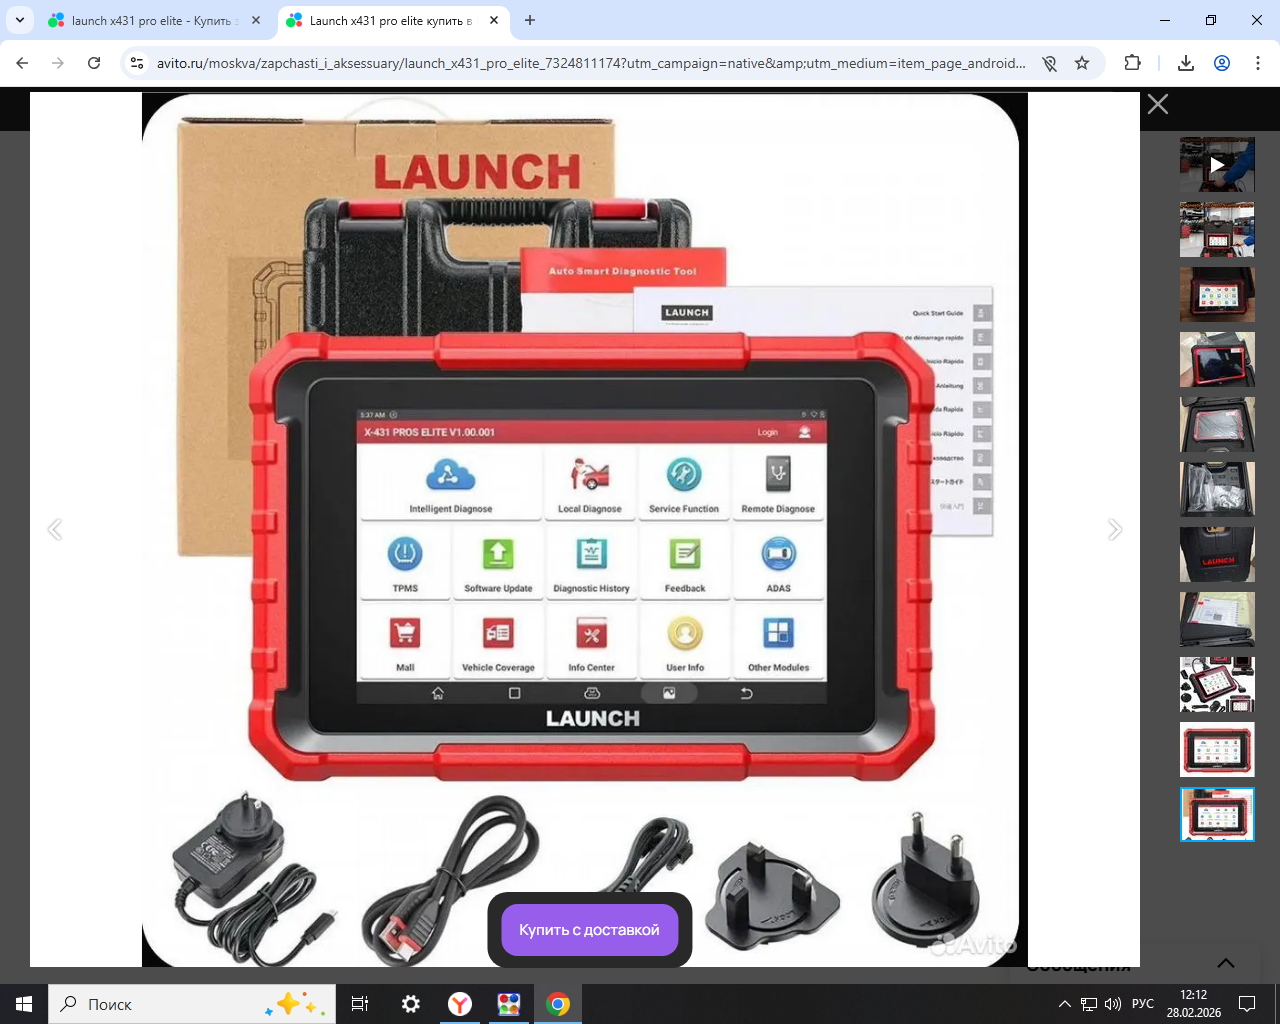Open a new browser tab
Image resolution: width=1280 pixels, height=1024 pixels.
tap(530, 20)
